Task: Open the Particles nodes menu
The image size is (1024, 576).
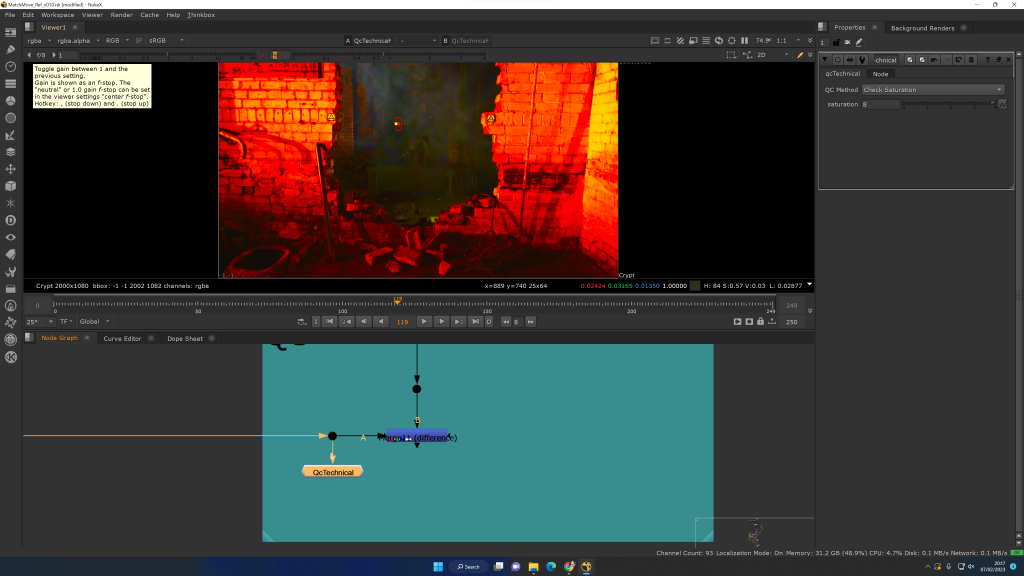Action: (10, 203)
